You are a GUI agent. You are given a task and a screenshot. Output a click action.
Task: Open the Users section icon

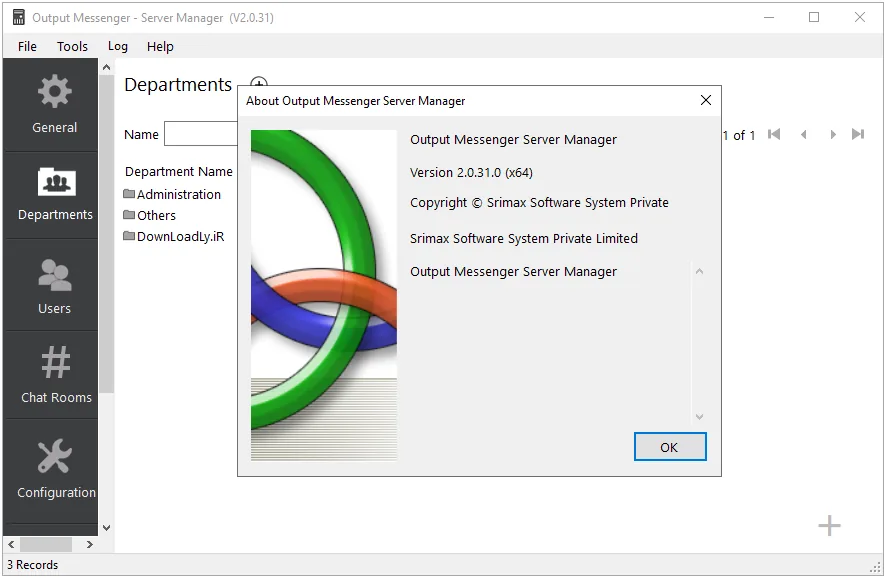54,275
